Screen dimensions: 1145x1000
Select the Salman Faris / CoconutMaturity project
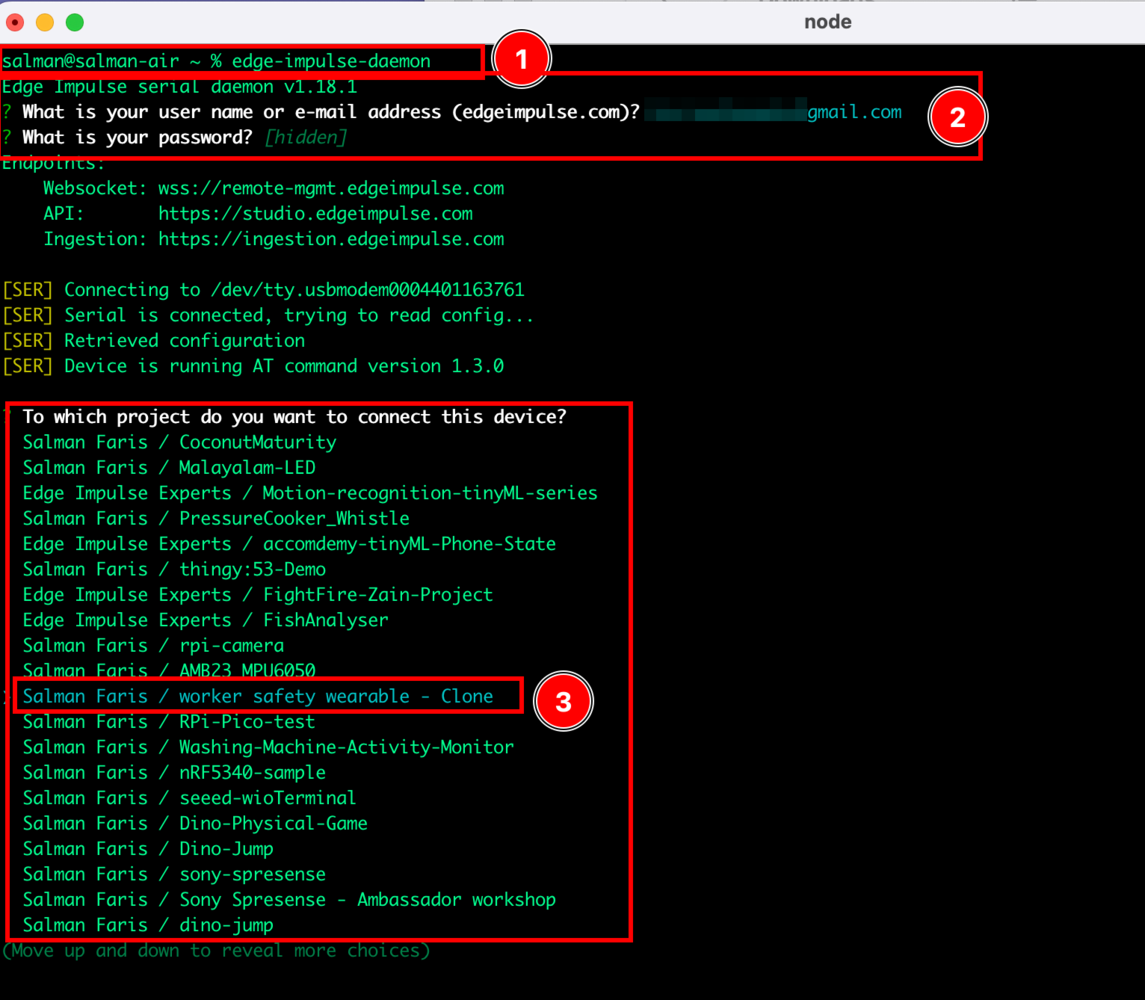click(180, 442)
